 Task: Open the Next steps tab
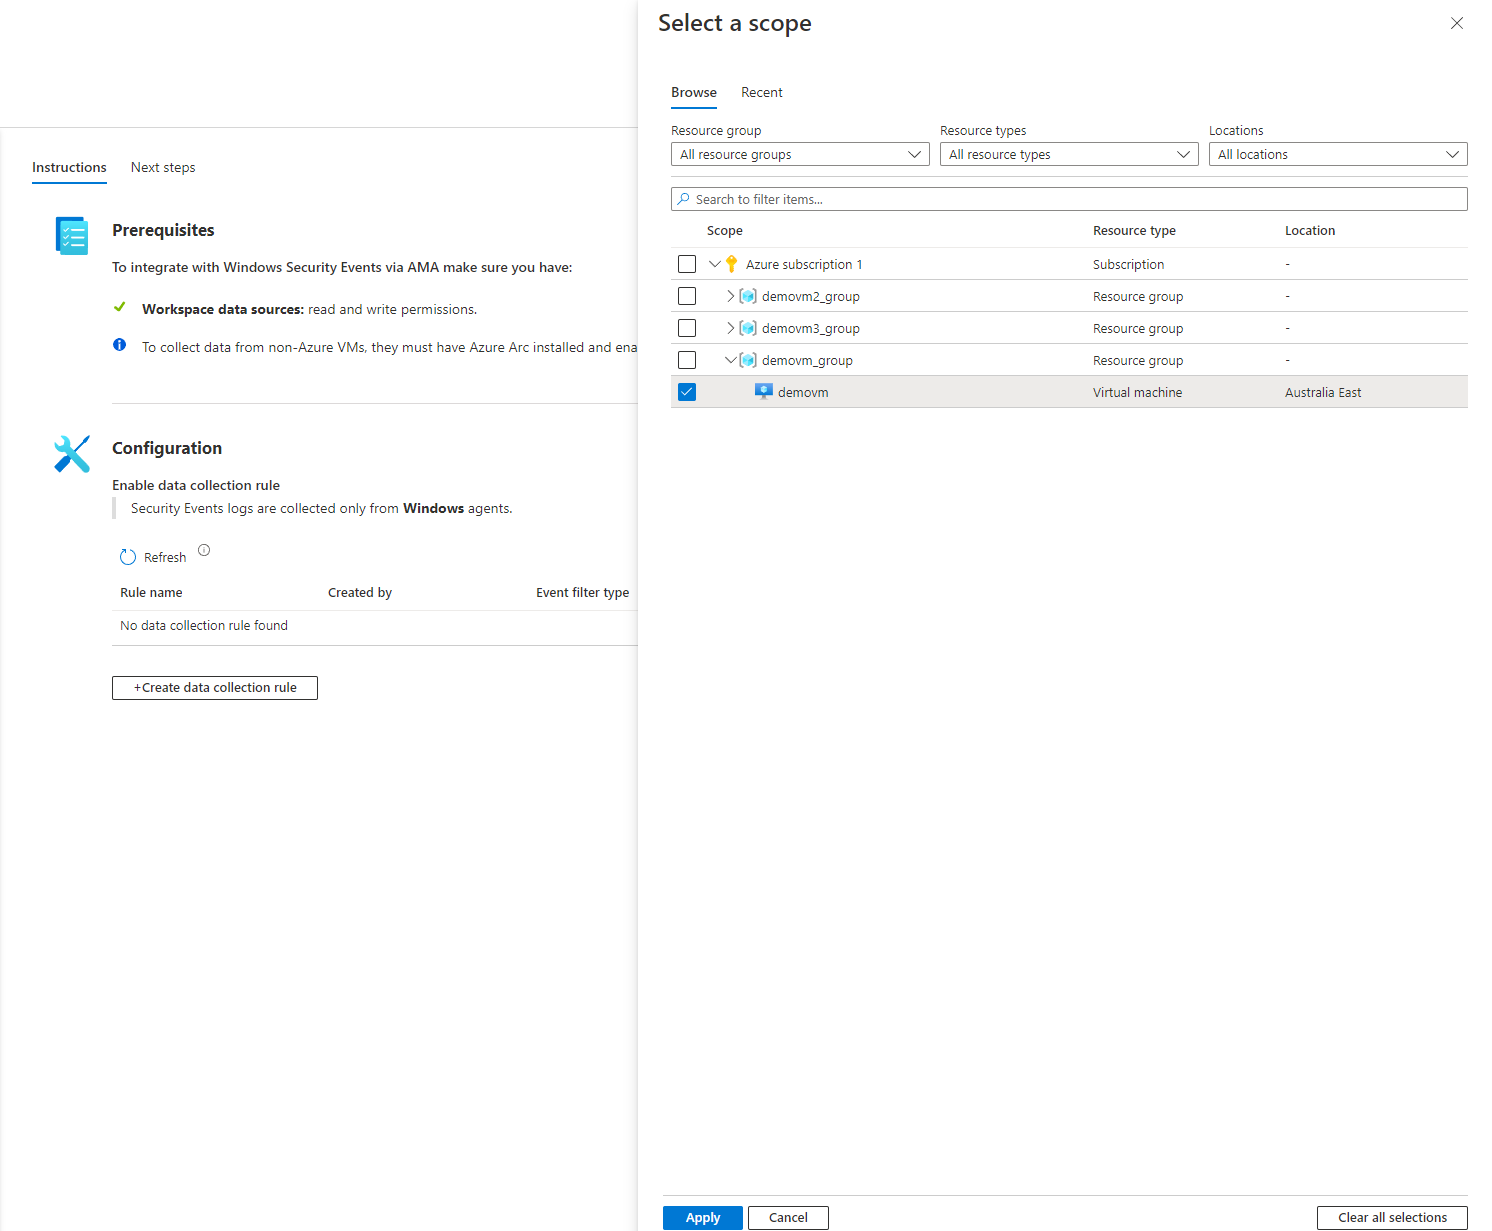coord(163,167)
